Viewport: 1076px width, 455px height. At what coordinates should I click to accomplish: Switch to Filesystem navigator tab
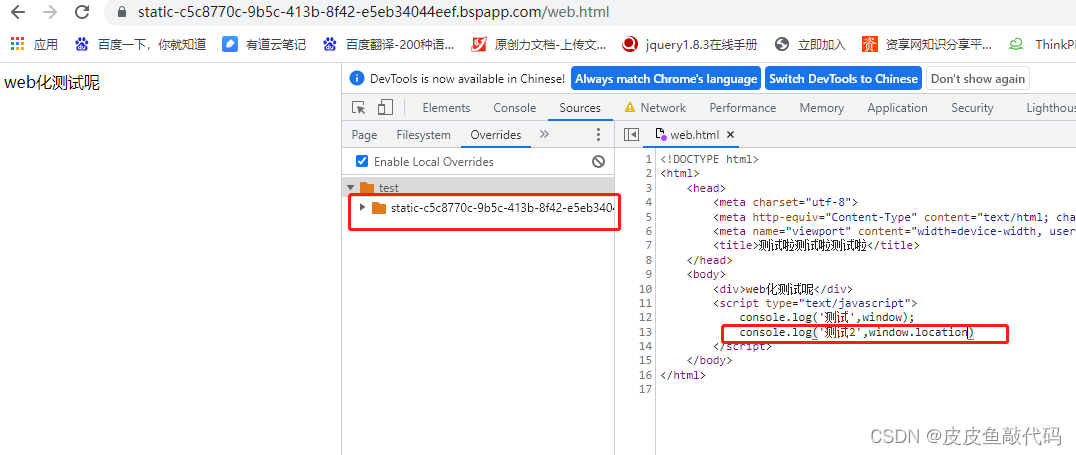[x=423, y=135]
